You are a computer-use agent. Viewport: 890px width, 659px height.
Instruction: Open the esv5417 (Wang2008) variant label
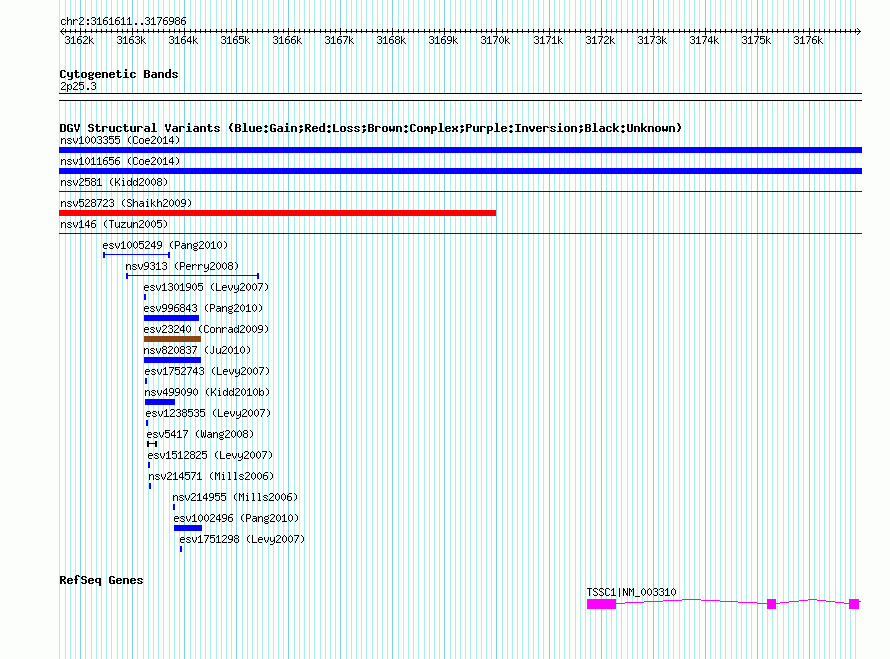(x=200, y=434)
